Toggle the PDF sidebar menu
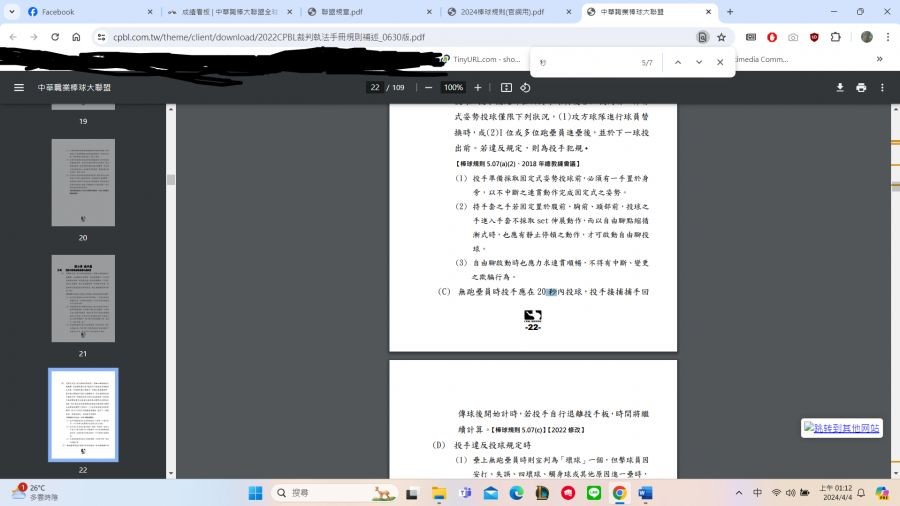Image resolution: width=900 pixels, height=506 pixels. (x=19, y=87)
